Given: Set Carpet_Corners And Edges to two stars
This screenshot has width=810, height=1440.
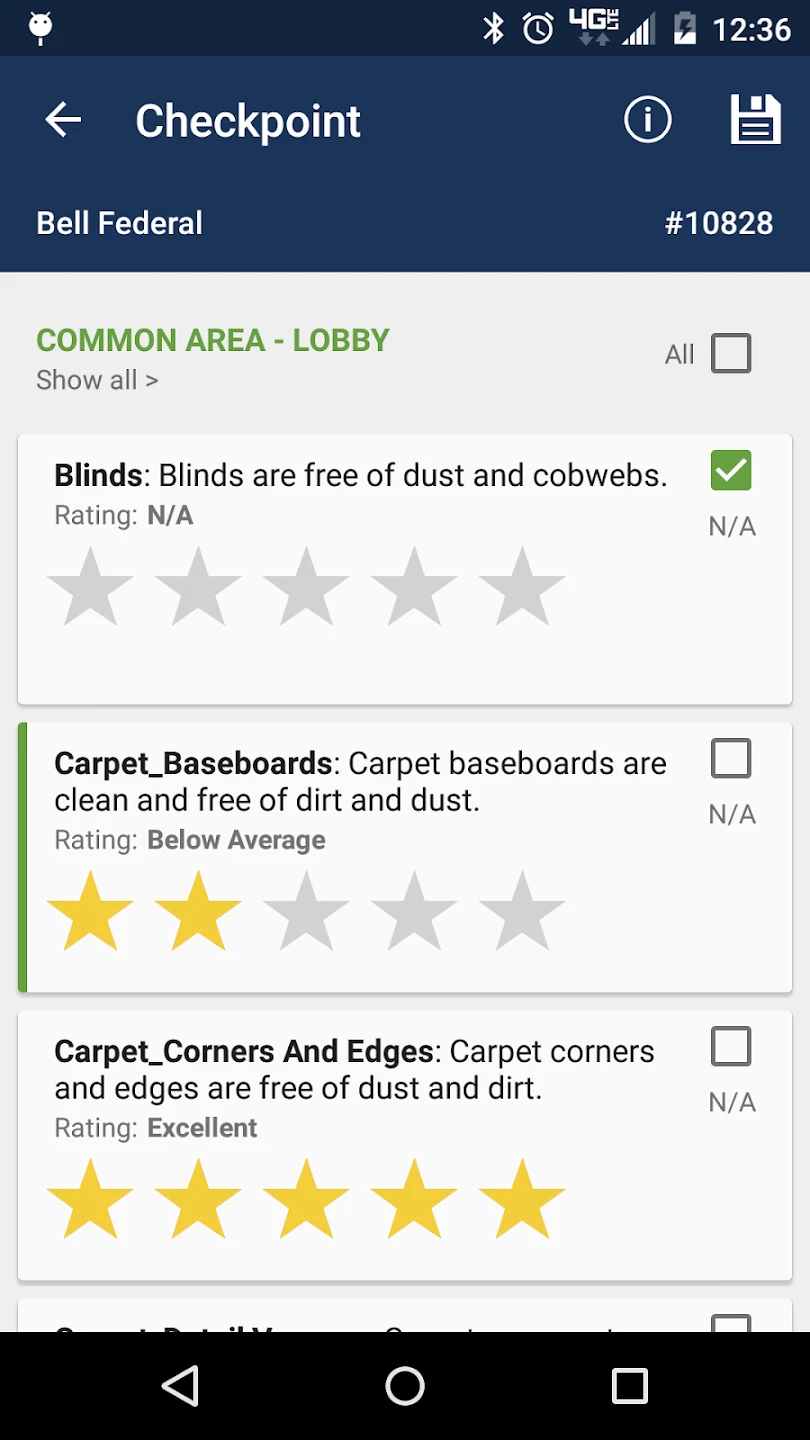Looking at the screenshot, I should point(198,1200).
